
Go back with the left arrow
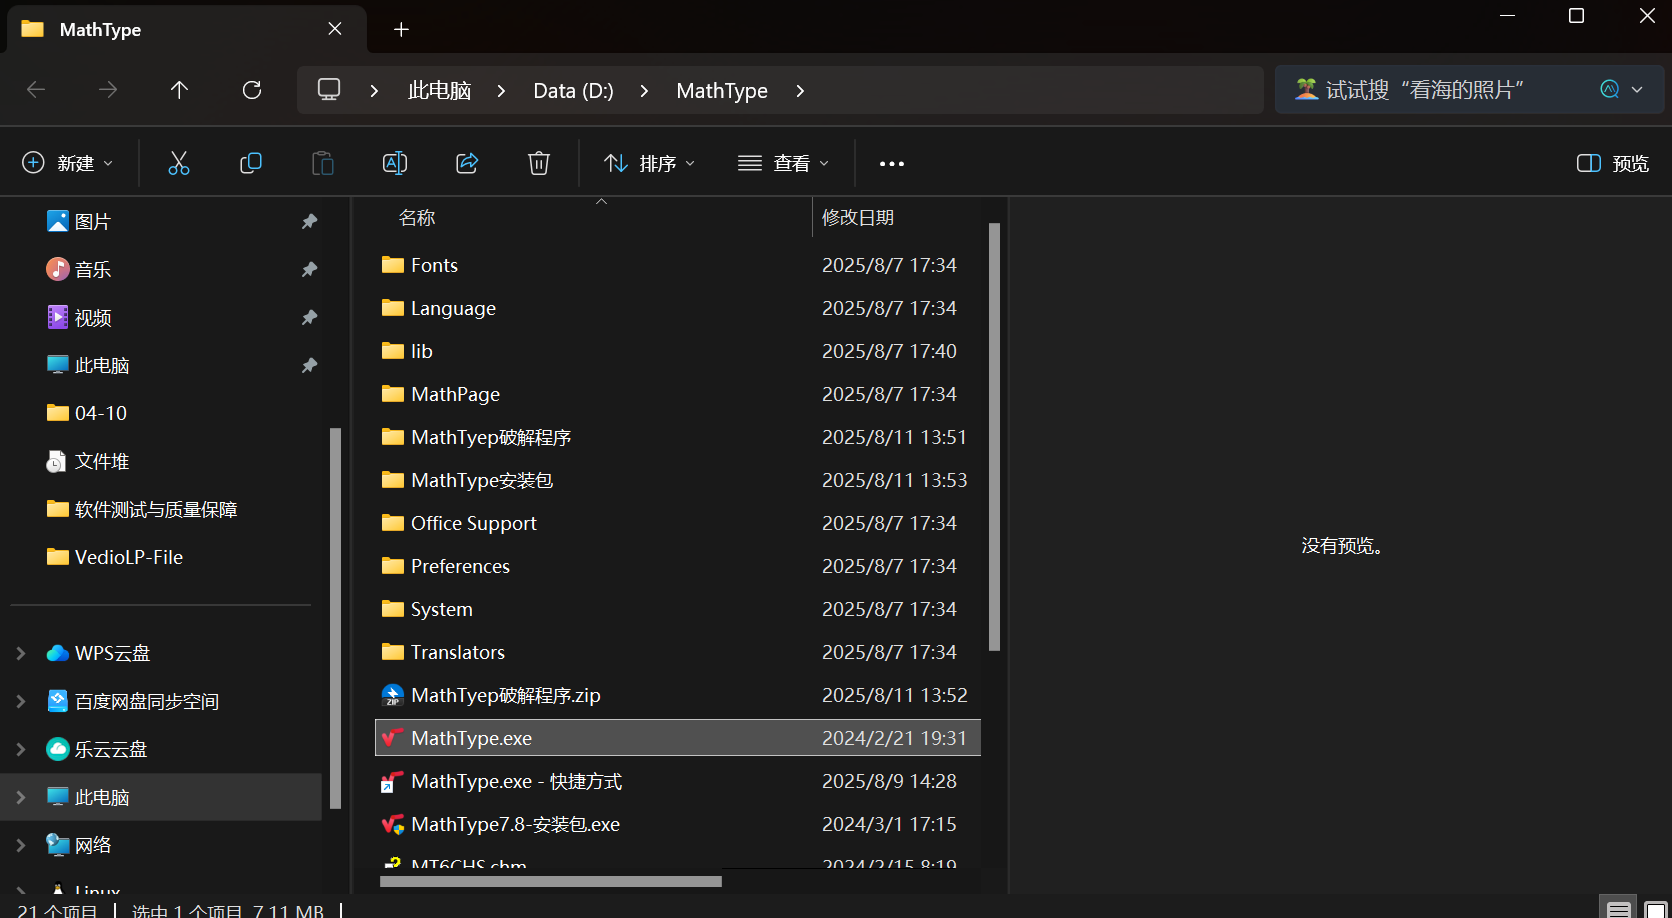pyautogui.click(x=36, y=90)
